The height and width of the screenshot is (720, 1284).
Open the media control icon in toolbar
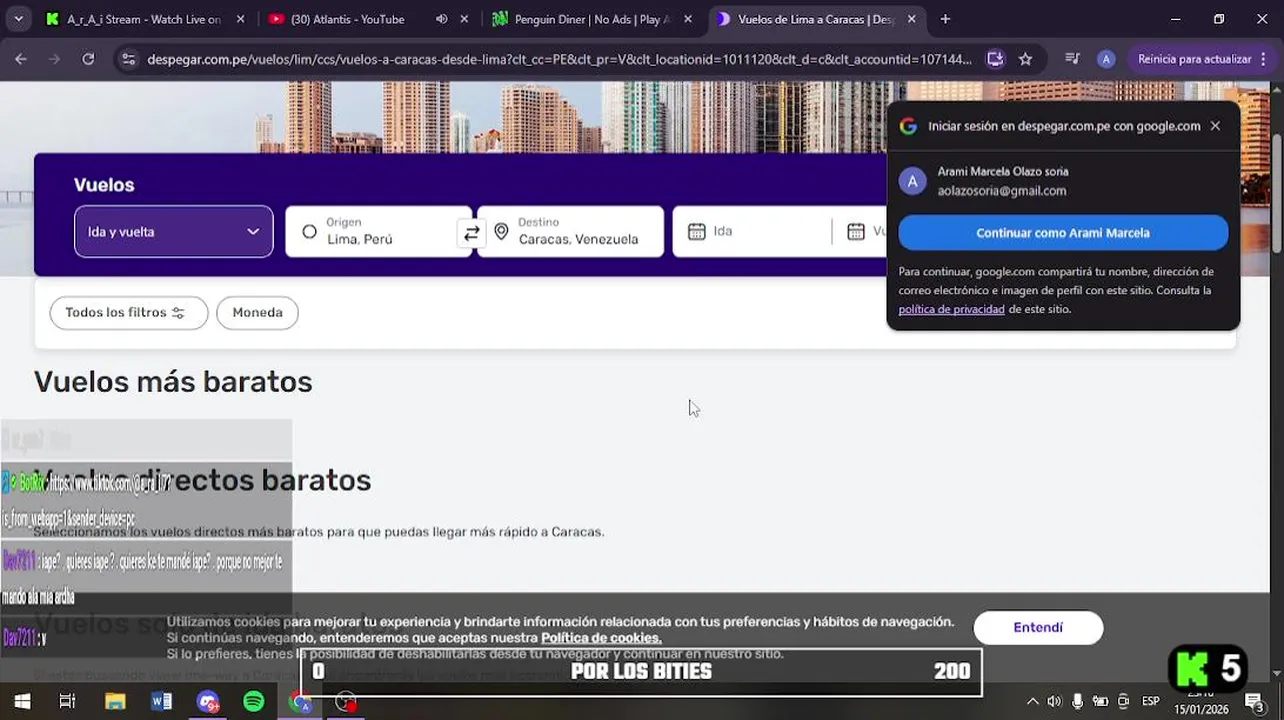[1072, 59]
